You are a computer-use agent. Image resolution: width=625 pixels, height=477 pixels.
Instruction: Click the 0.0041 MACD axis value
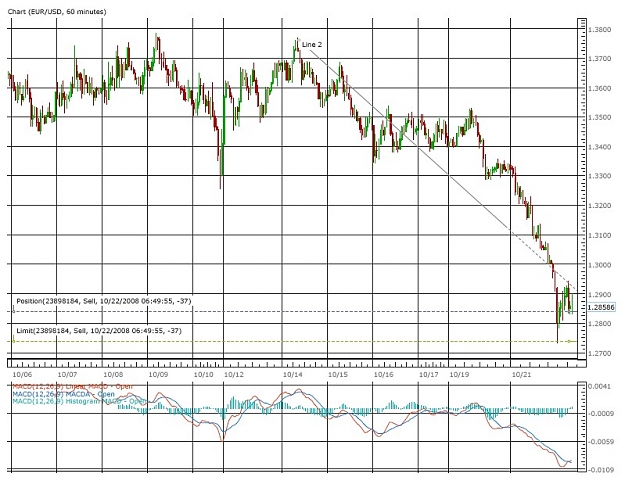point(599,386)
